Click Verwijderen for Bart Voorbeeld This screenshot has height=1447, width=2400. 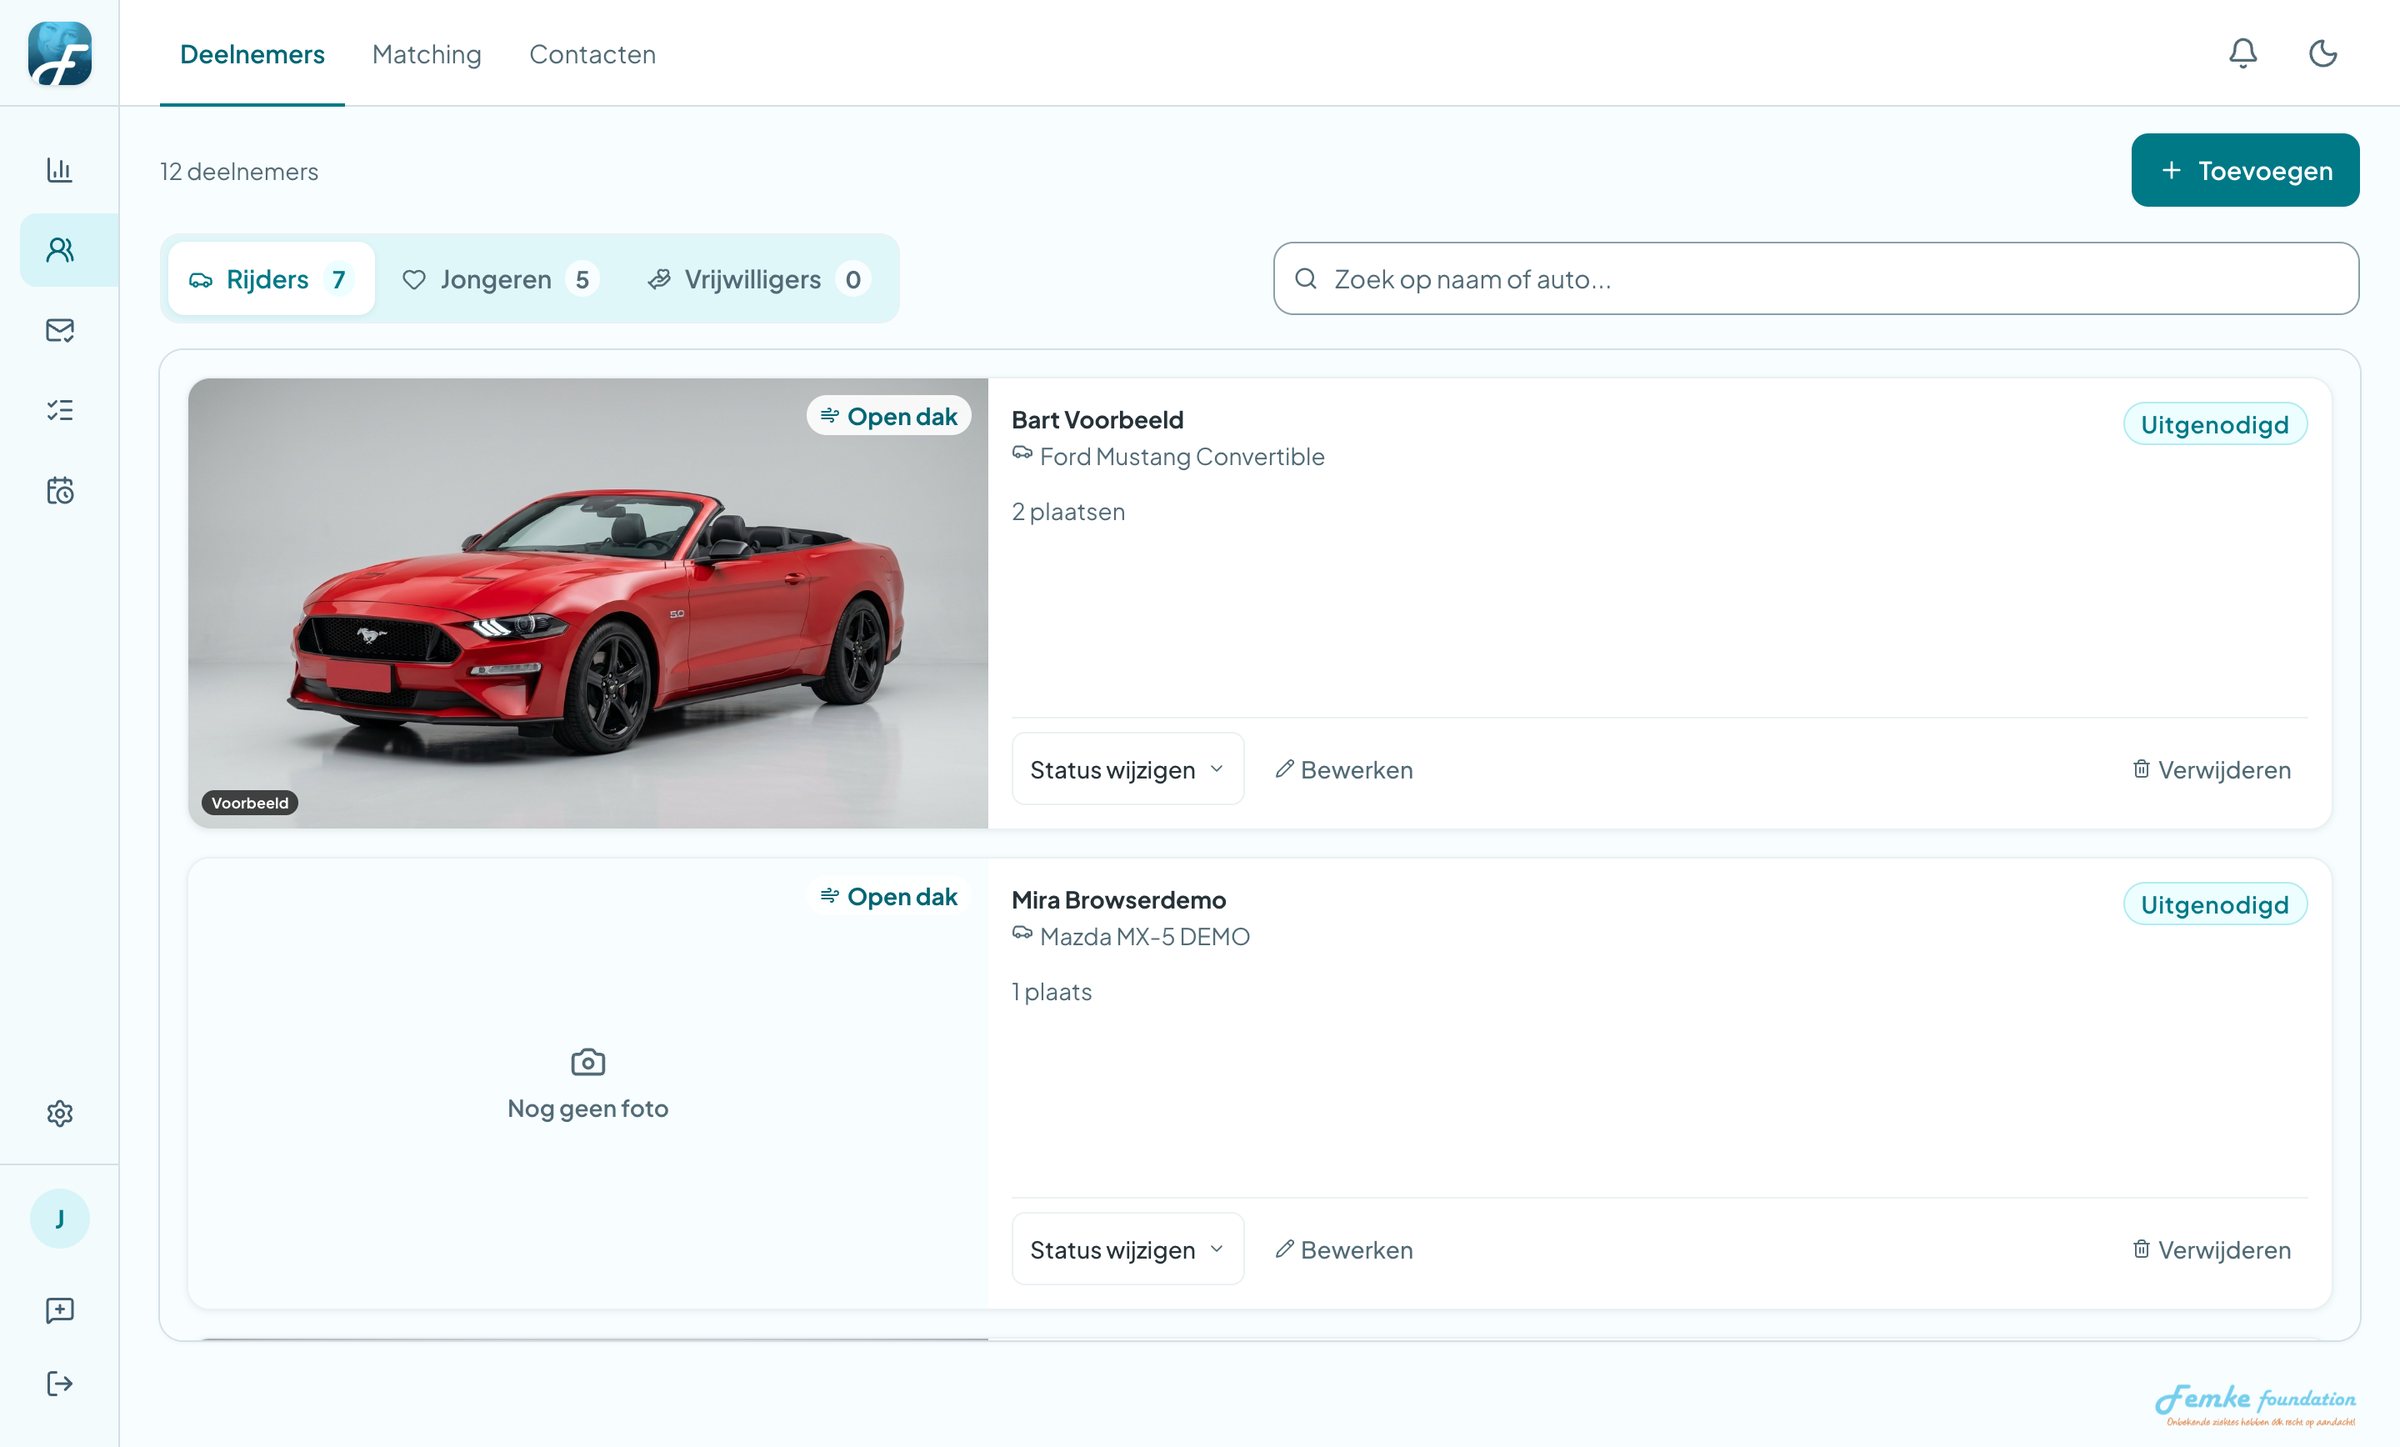pos(2211,769)
